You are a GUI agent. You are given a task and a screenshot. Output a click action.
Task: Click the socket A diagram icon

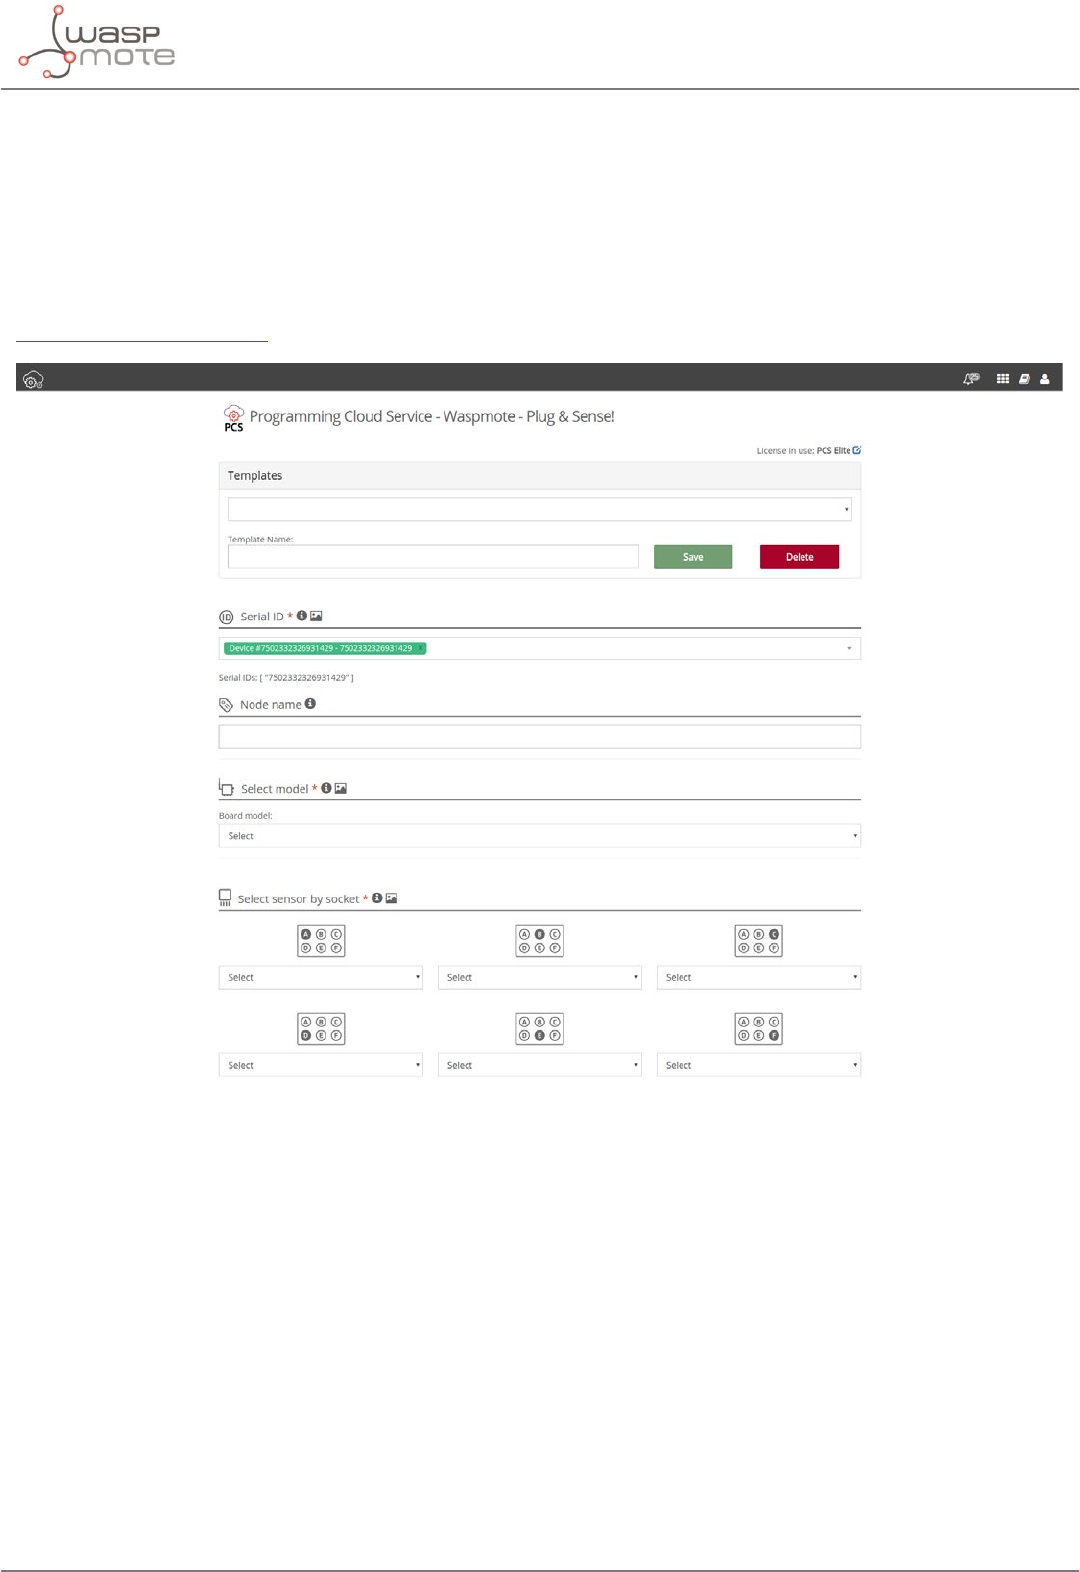click(321, 941)
